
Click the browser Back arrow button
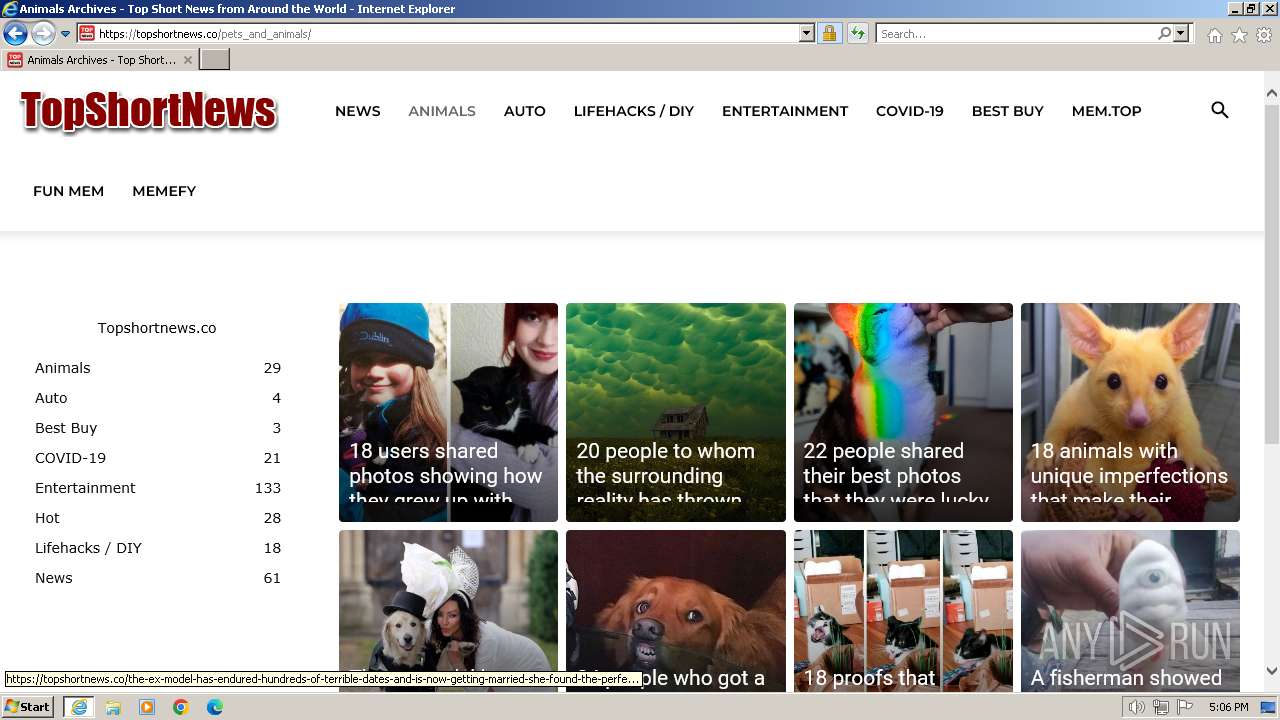pyautogui.click(x=15, y=33)
